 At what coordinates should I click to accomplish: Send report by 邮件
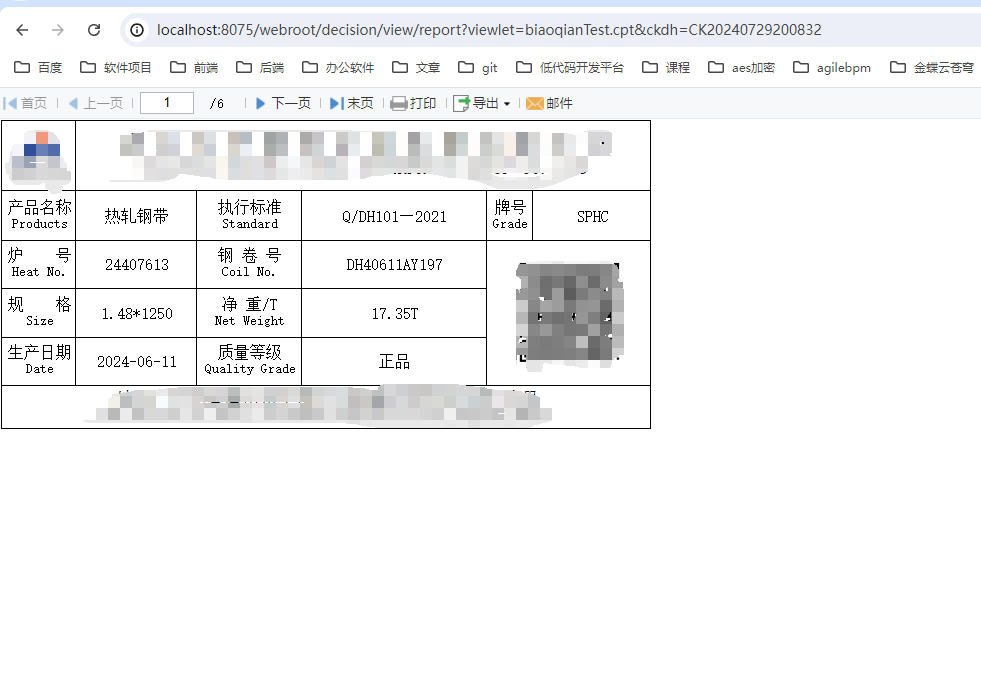[x=549, y=103]
